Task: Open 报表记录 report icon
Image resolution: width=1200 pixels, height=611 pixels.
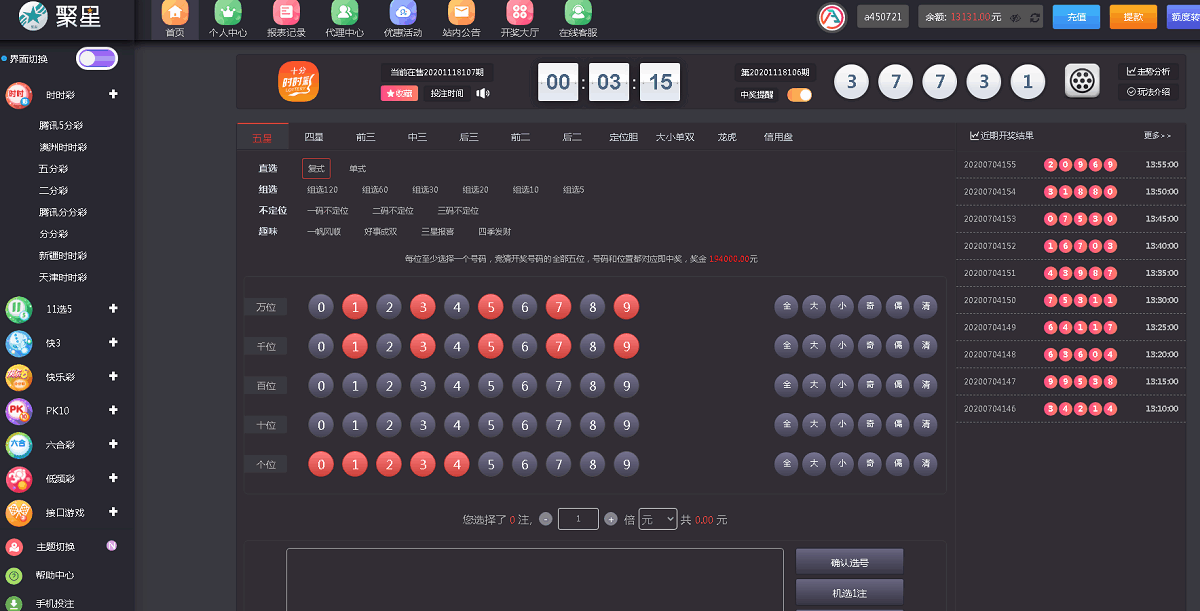Action: (286, 14)
